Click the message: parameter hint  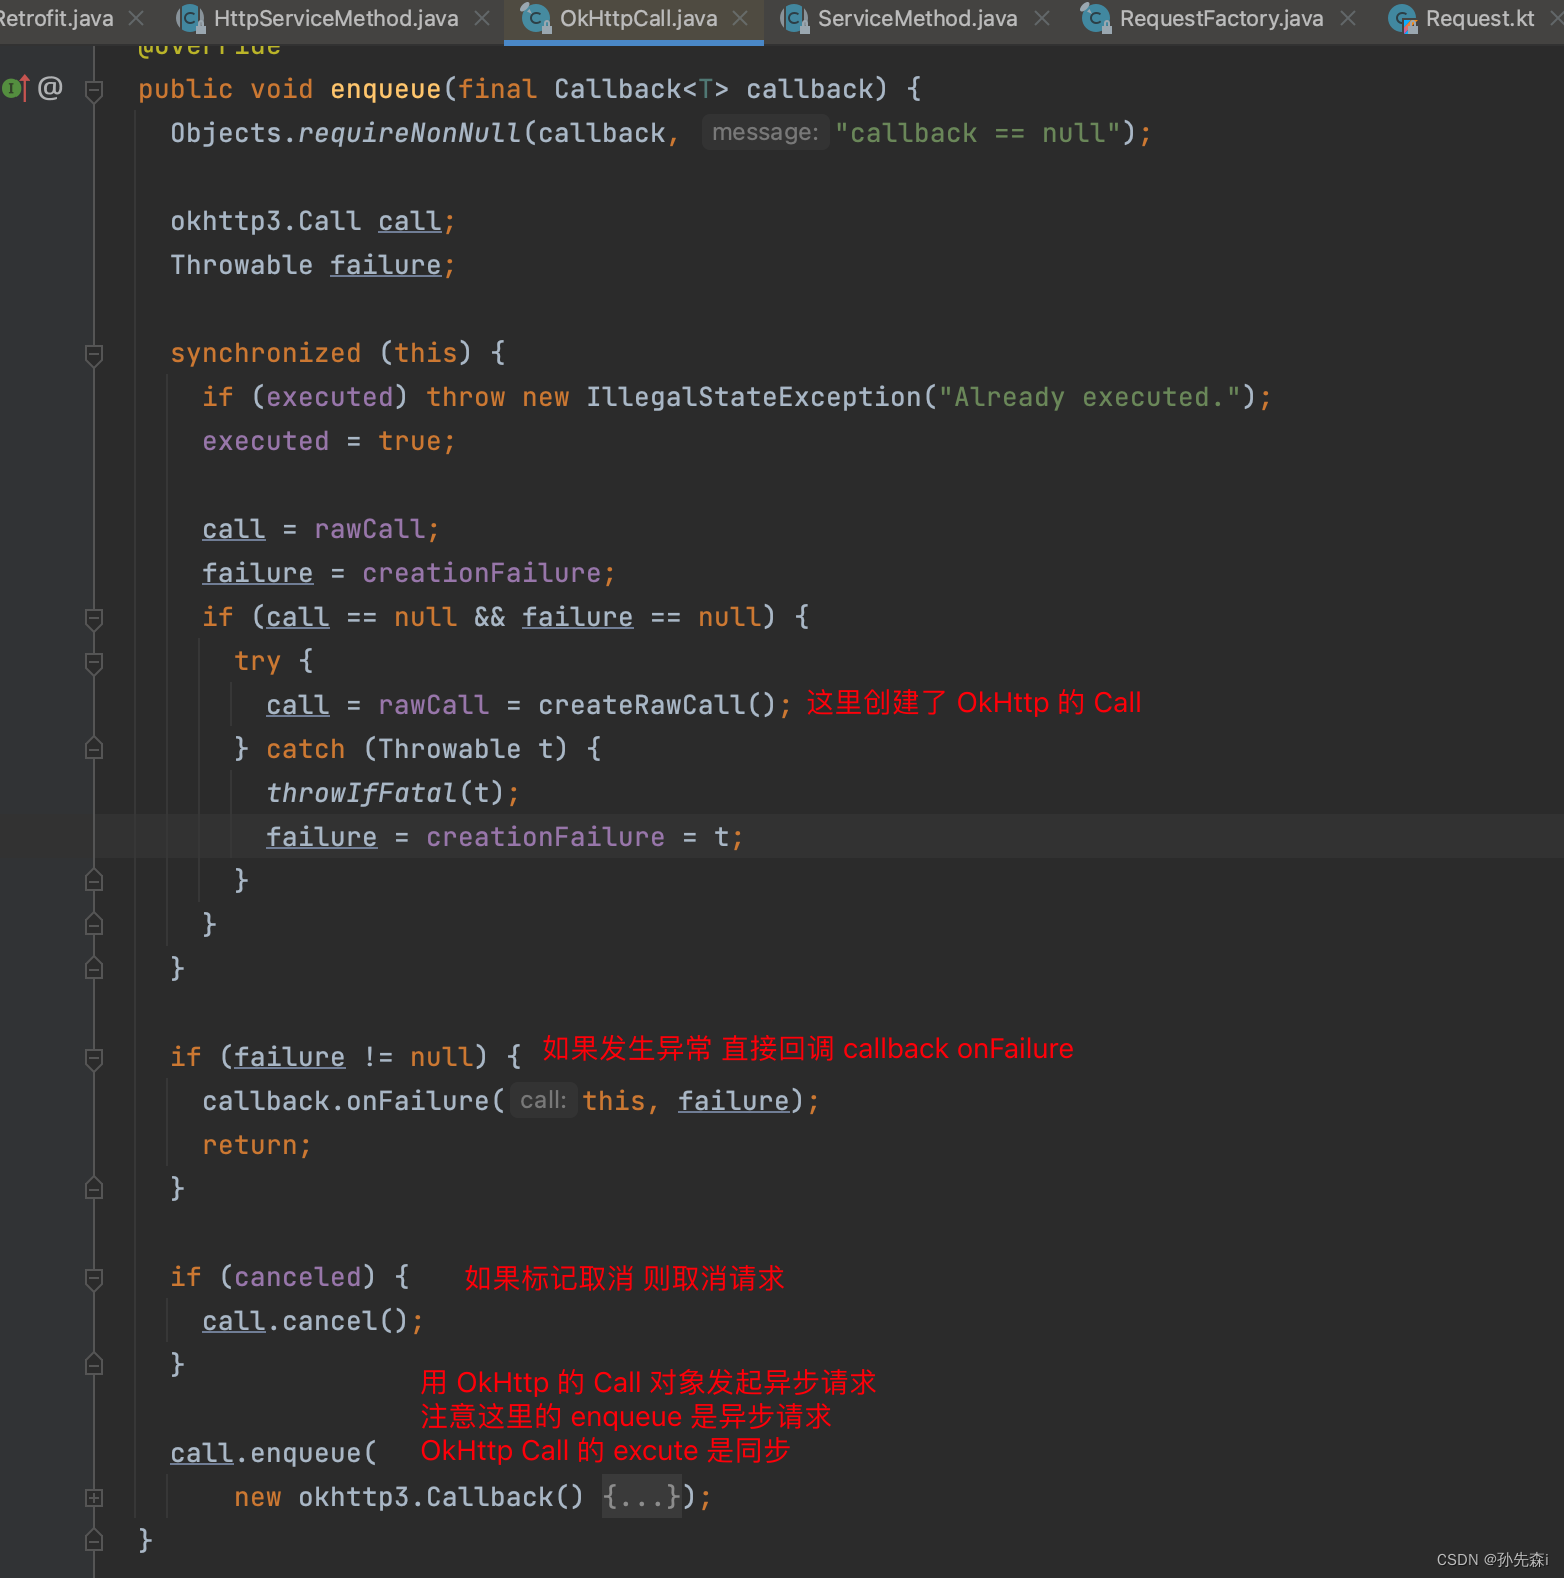pyautogui.click(x=765, y=132)
